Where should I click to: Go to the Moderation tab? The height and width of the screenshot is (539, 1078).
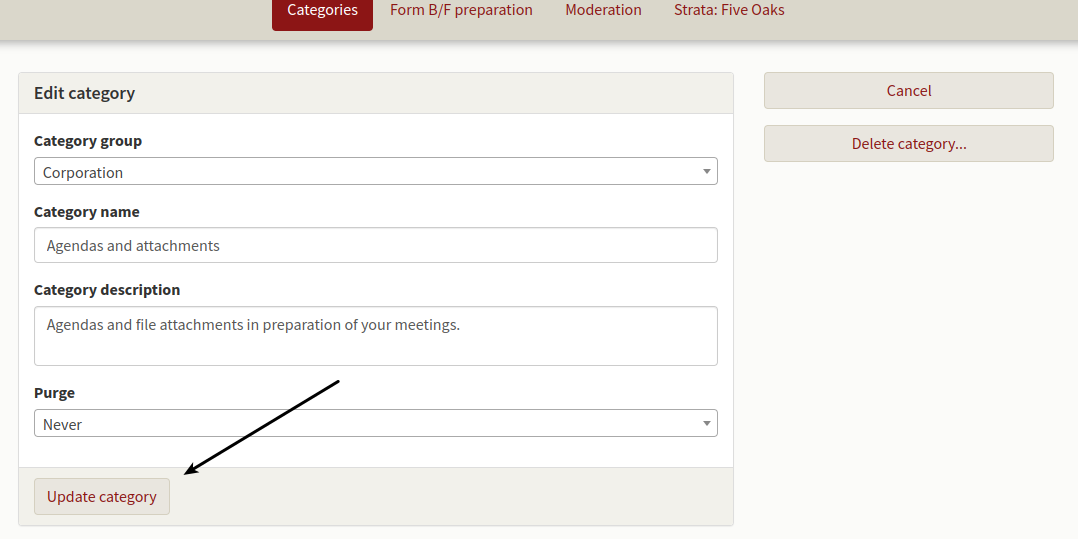point(603,10)
